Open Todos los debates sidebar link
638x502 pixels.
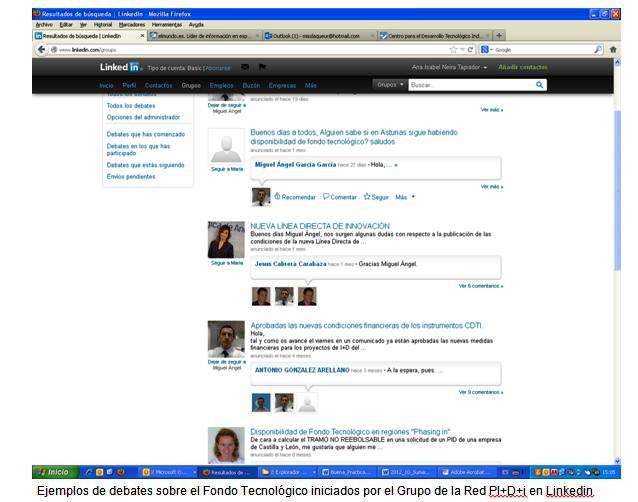131,106
